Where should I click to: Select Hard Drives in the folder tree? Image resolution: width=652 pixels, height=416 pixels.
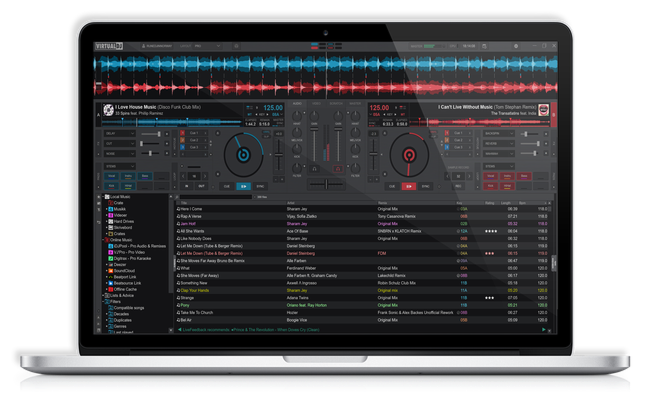121,222
